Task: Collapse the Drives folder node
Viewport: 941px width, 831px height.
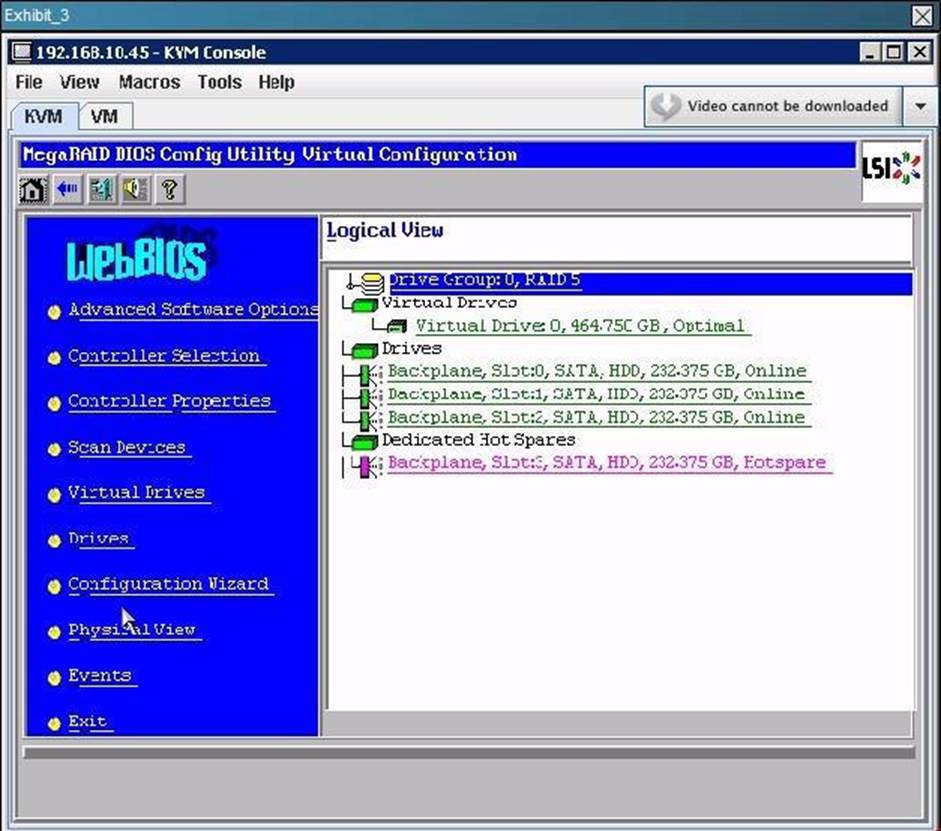Action: tap(359, 349)
